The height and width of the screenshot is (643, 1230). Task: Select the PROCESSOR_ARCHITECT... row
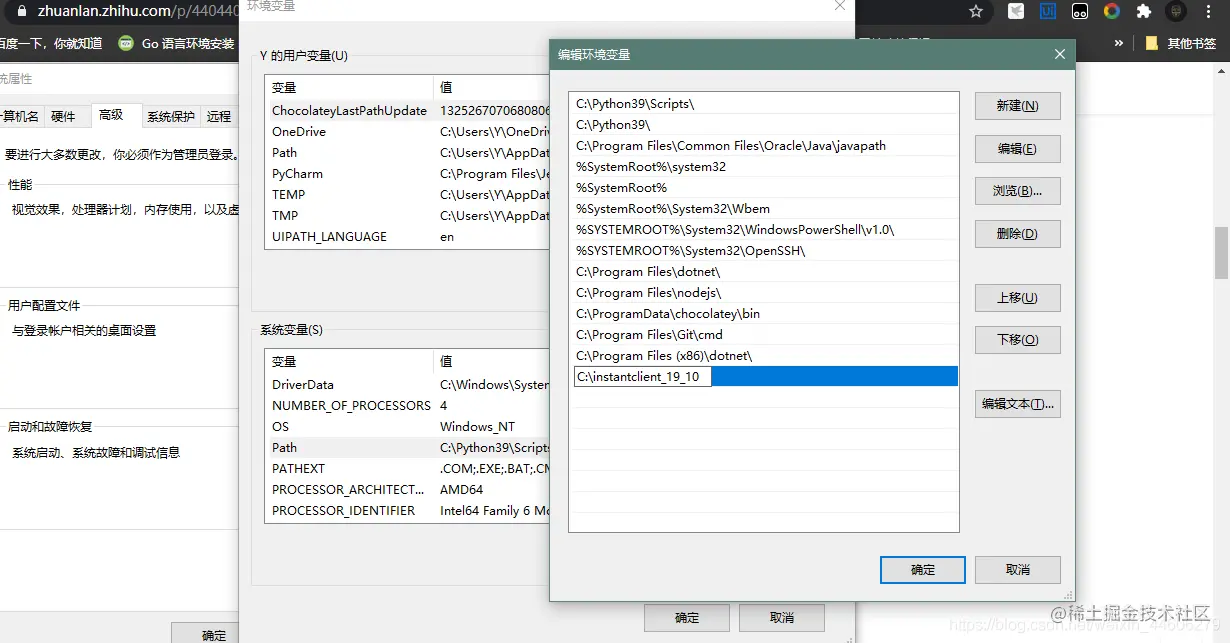coord(408,490)
